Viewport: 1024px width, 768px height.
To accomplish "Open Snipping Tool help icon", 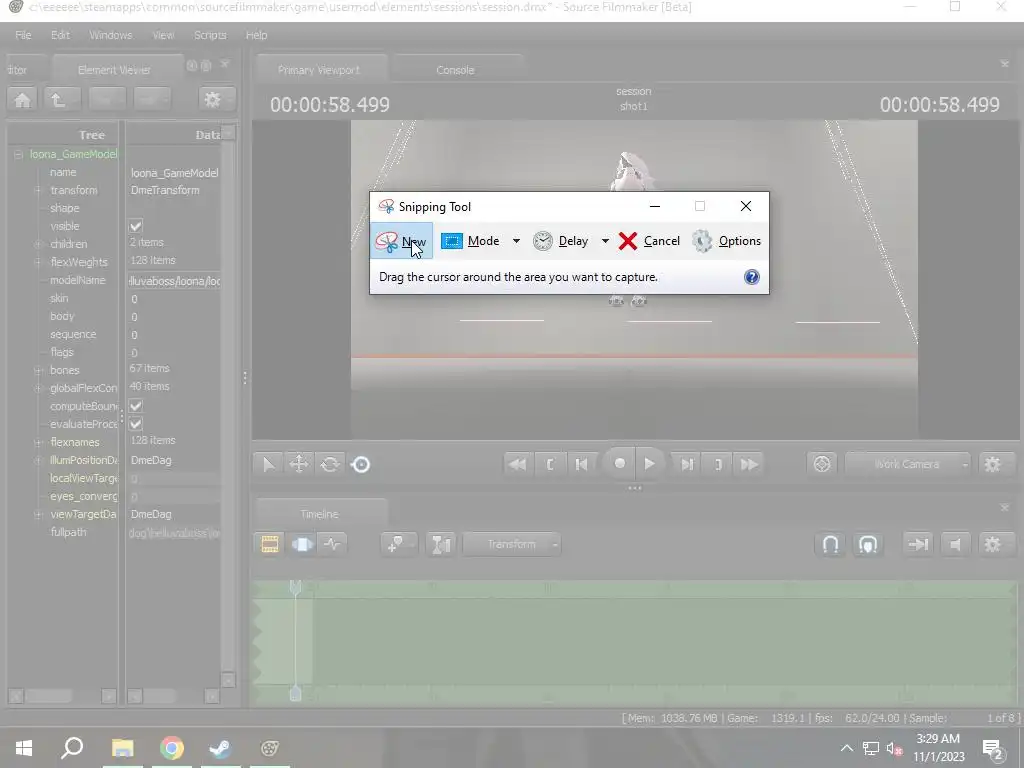I will click(752, 277).
